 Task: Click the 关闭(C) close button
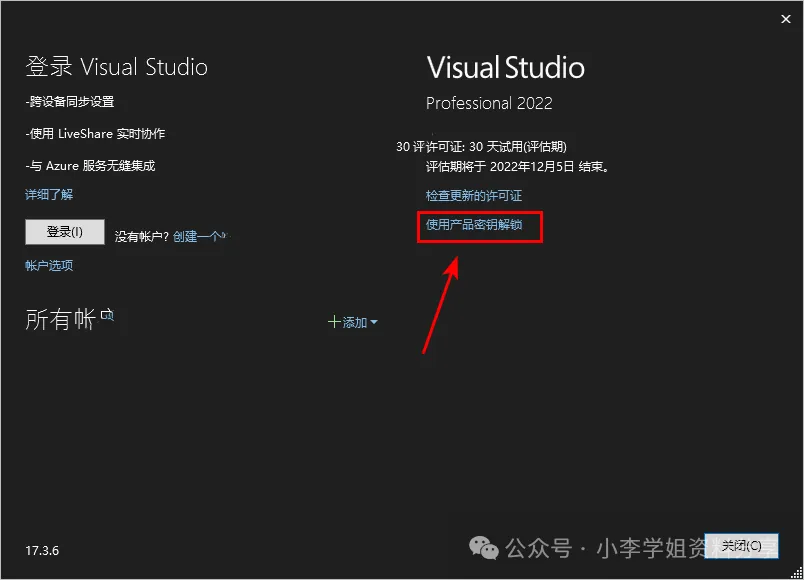point(741,546)
